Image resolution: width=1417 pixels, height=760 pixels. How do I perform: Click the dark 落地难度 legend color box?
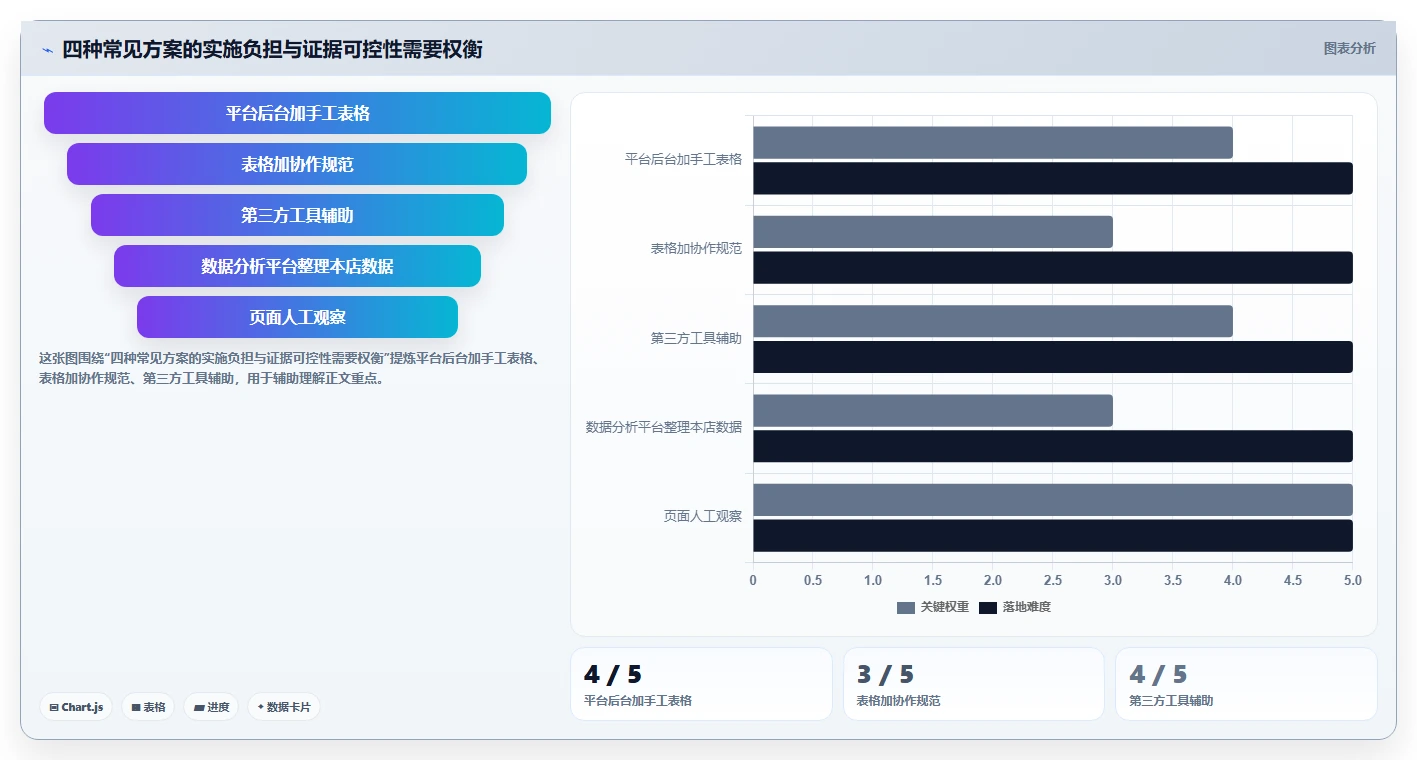coord(988,607)
